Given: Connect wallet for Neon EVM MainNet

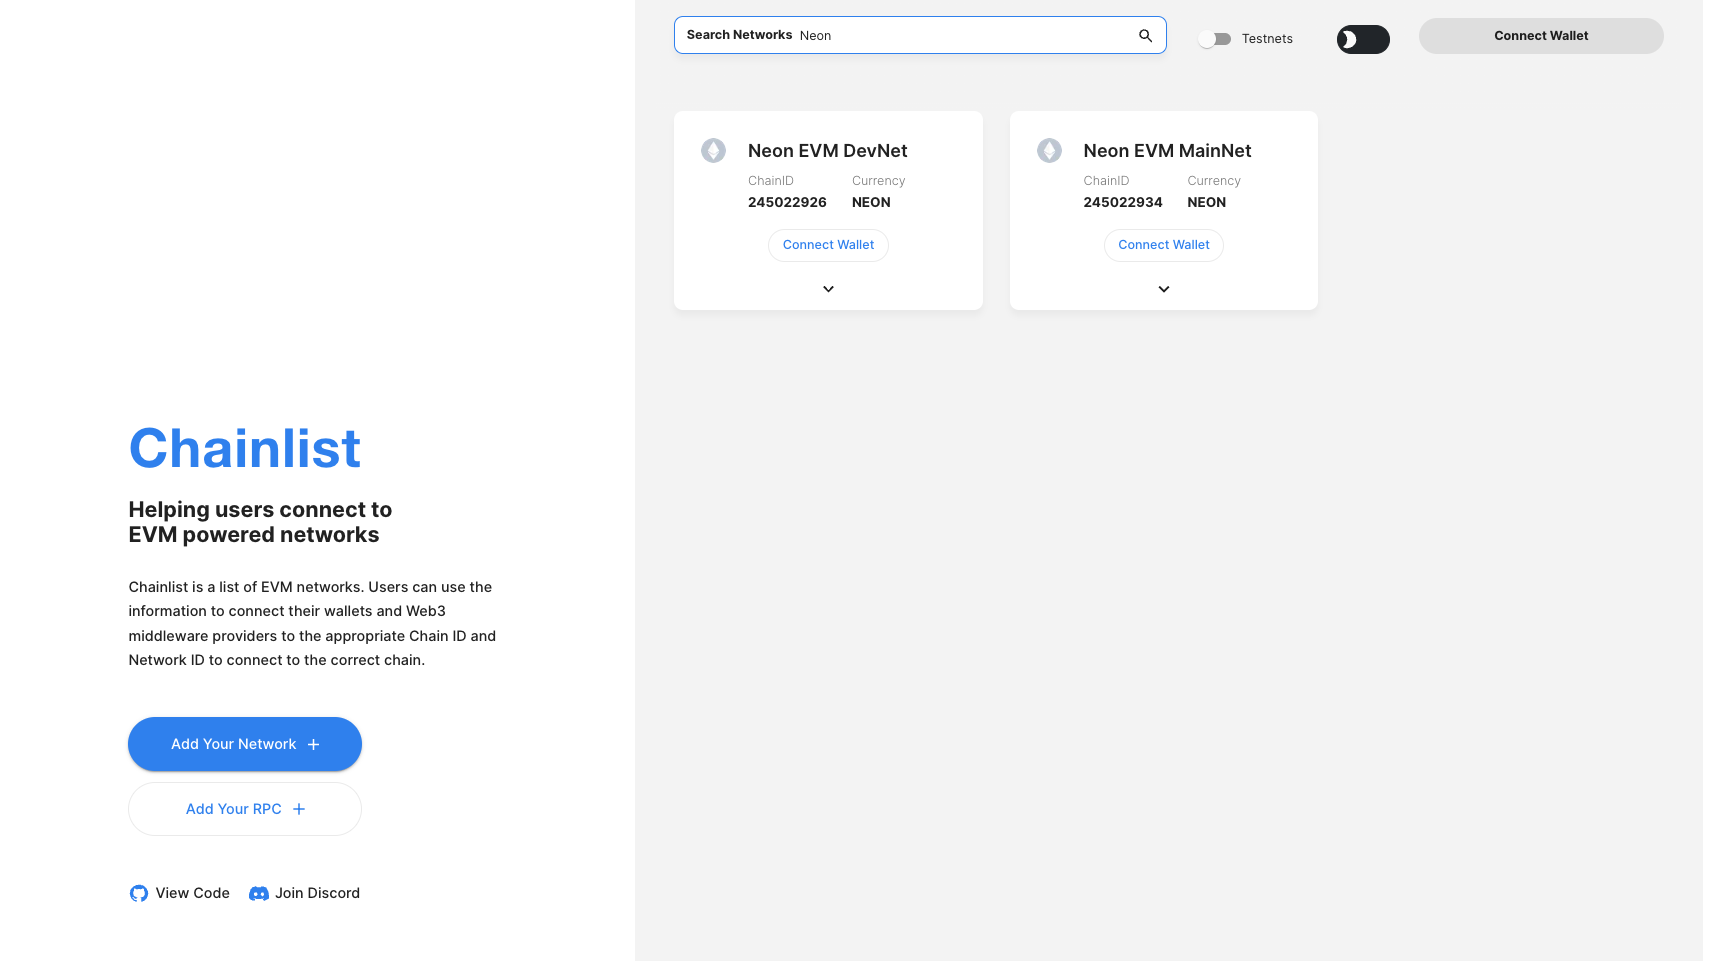Looking at the screenshot, I should pyautogui.click(x=1164, y=245).
